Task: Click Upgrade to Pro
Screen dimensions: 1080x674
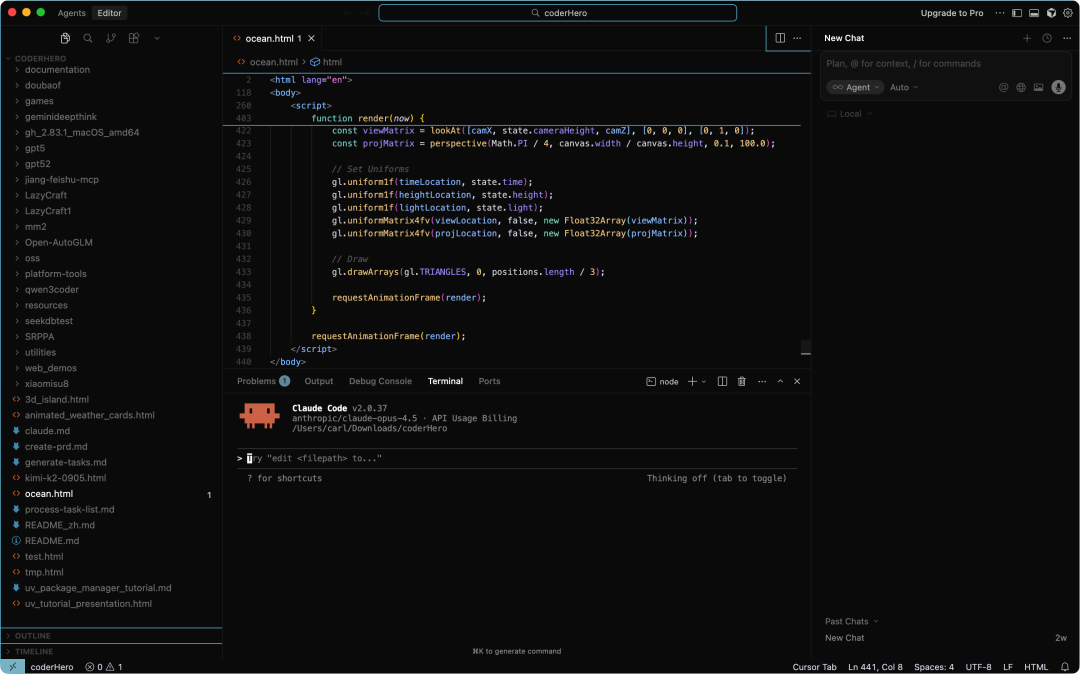Action: click(x=951, y=13)
